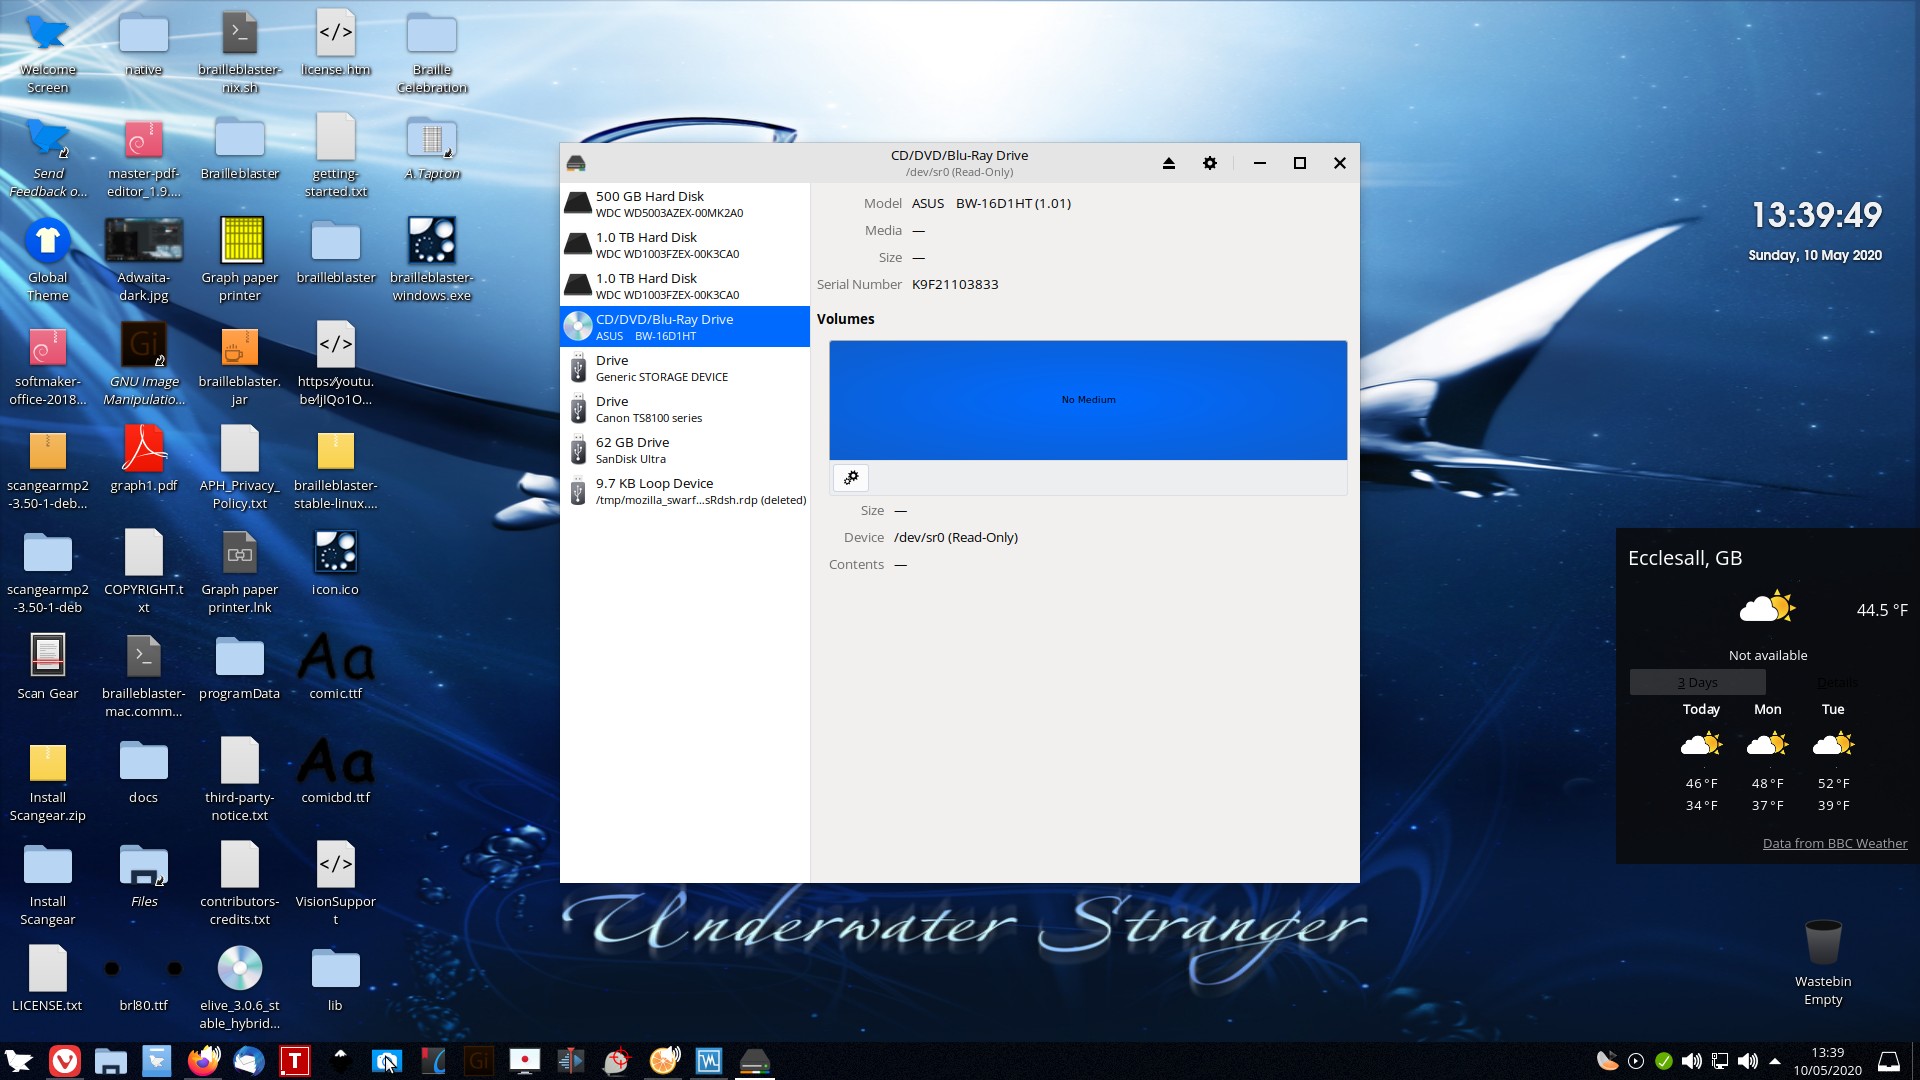1920x1080 pixels.
Task: Click the Generic STORAGE DEVICE icon
Action: [578, 367]
